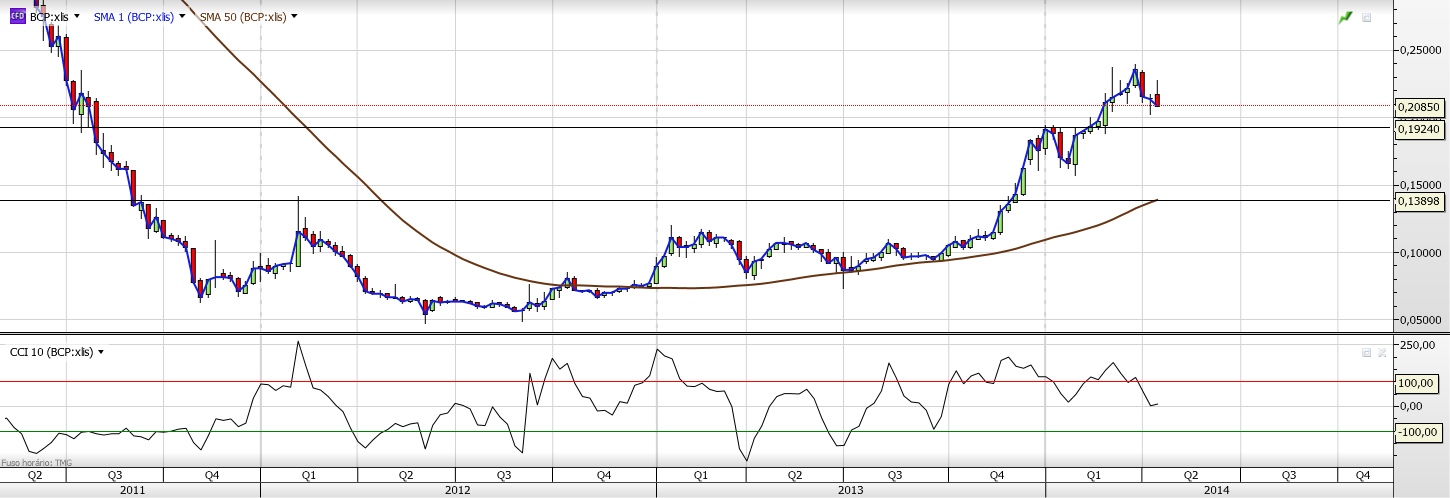Collapse the main price chart panel
This screenshot has width=1450, height=498.
click(1367, 18)
